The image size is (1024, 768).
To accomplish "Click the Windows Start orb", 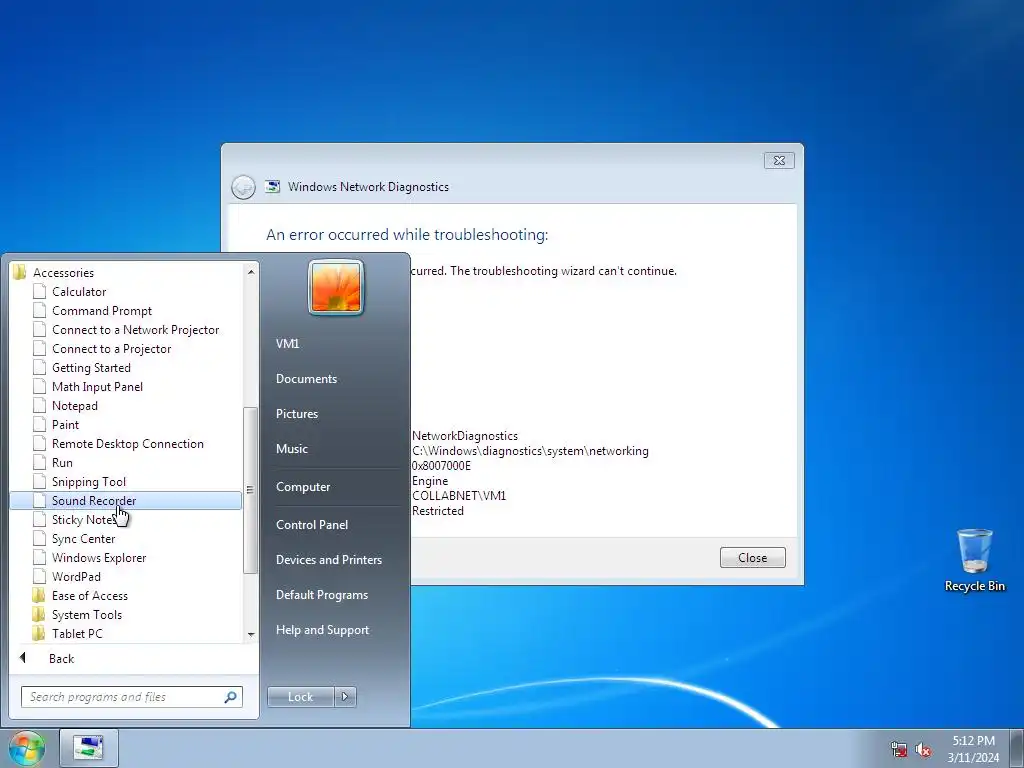I will (x=27, y=748).
